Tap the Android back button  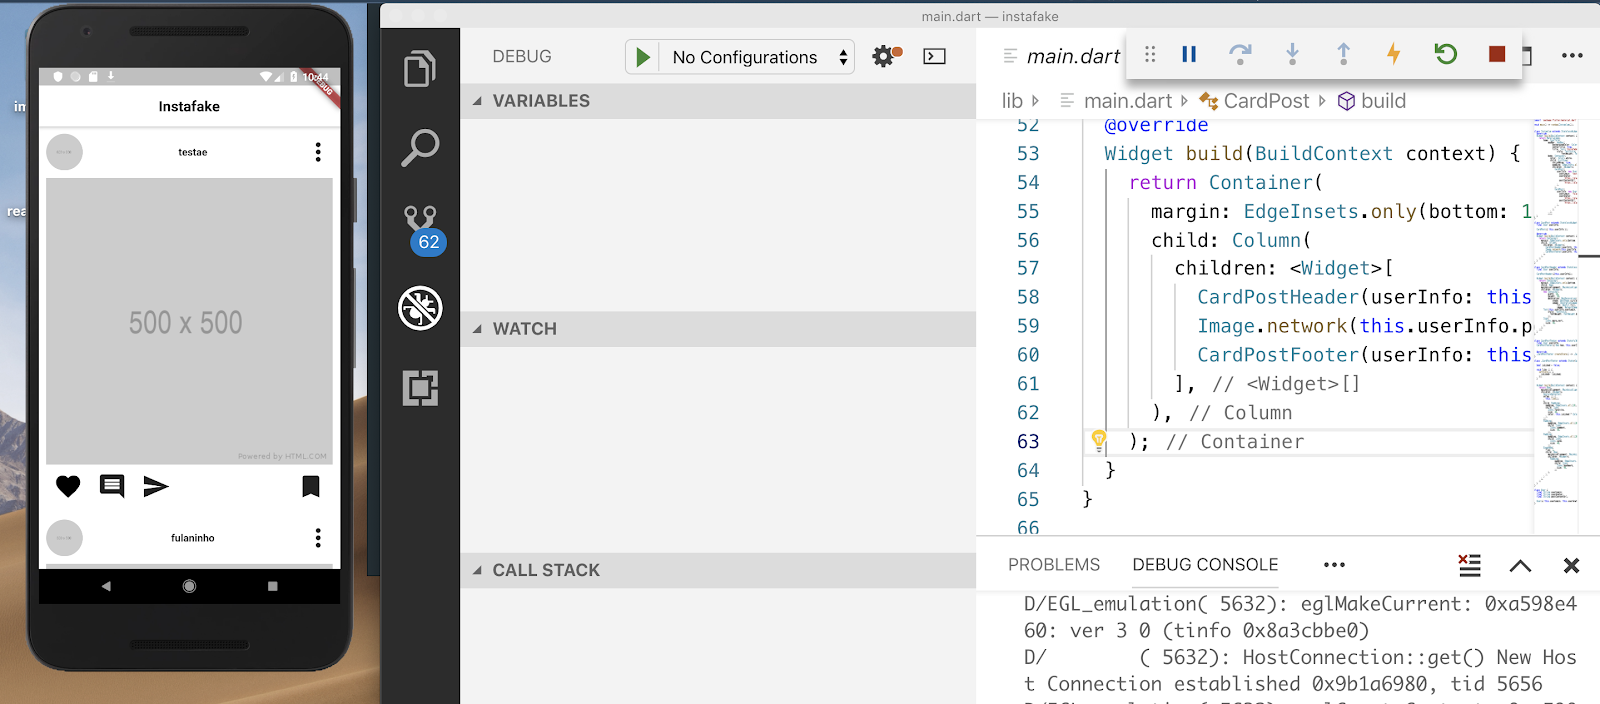click(106, 586)
